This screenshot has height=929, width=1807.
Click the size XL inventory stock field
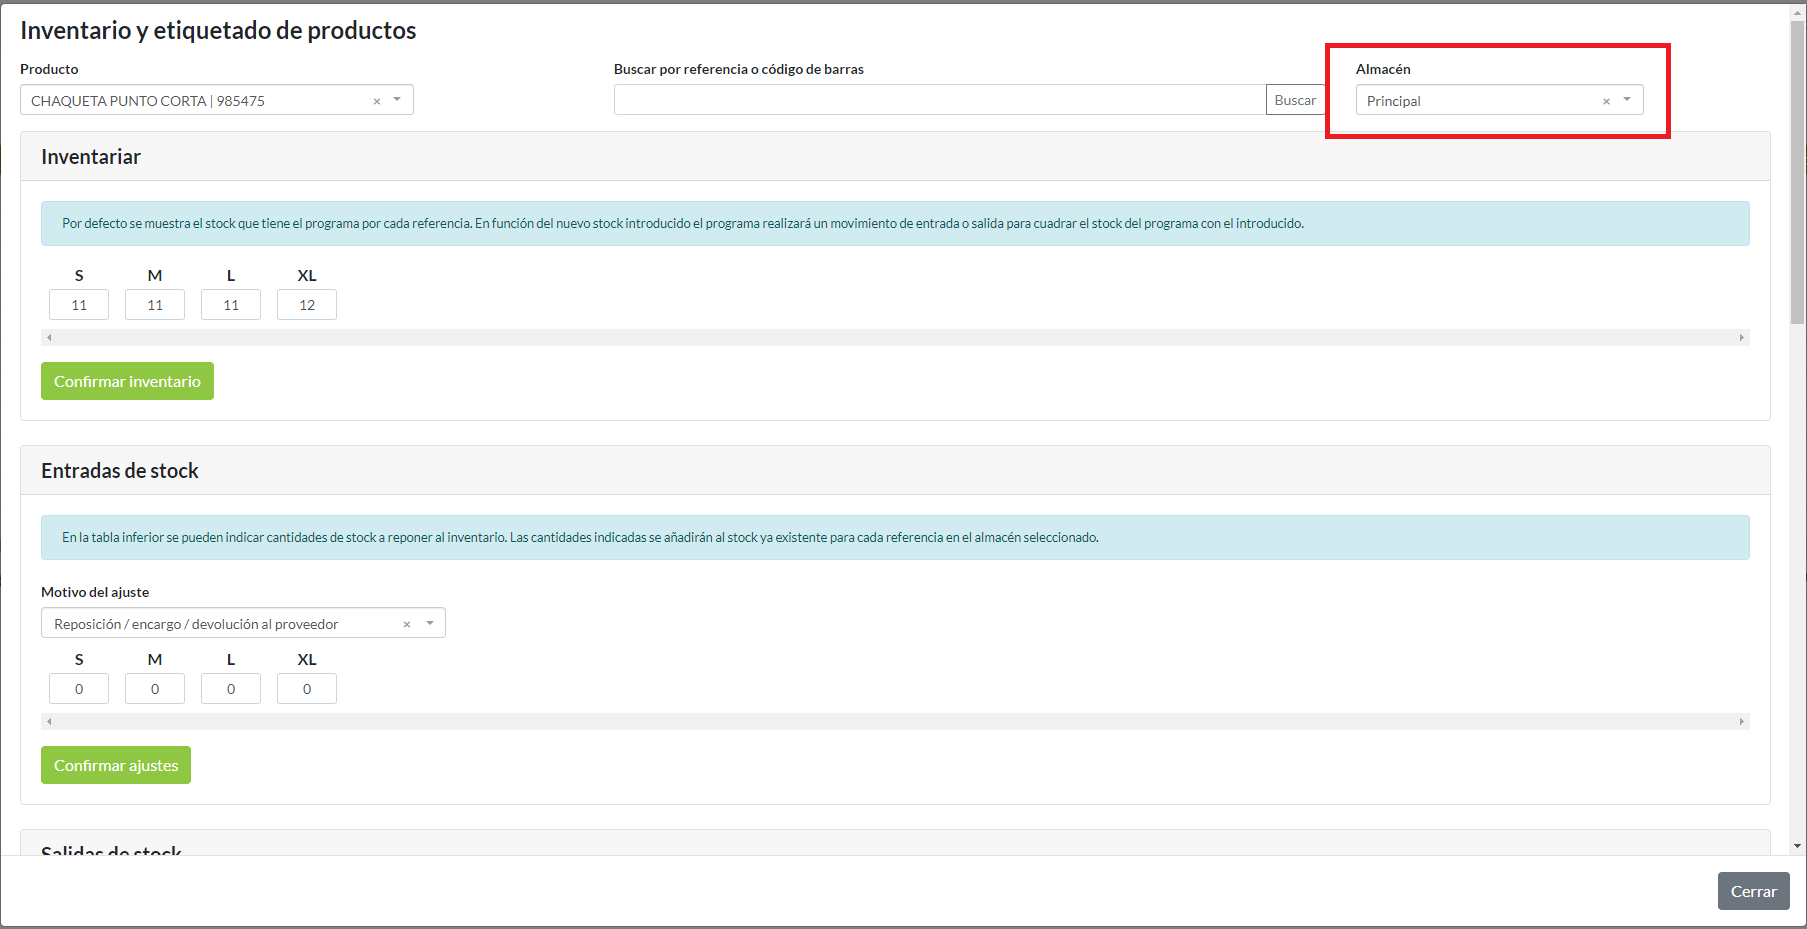click(307, 305)
